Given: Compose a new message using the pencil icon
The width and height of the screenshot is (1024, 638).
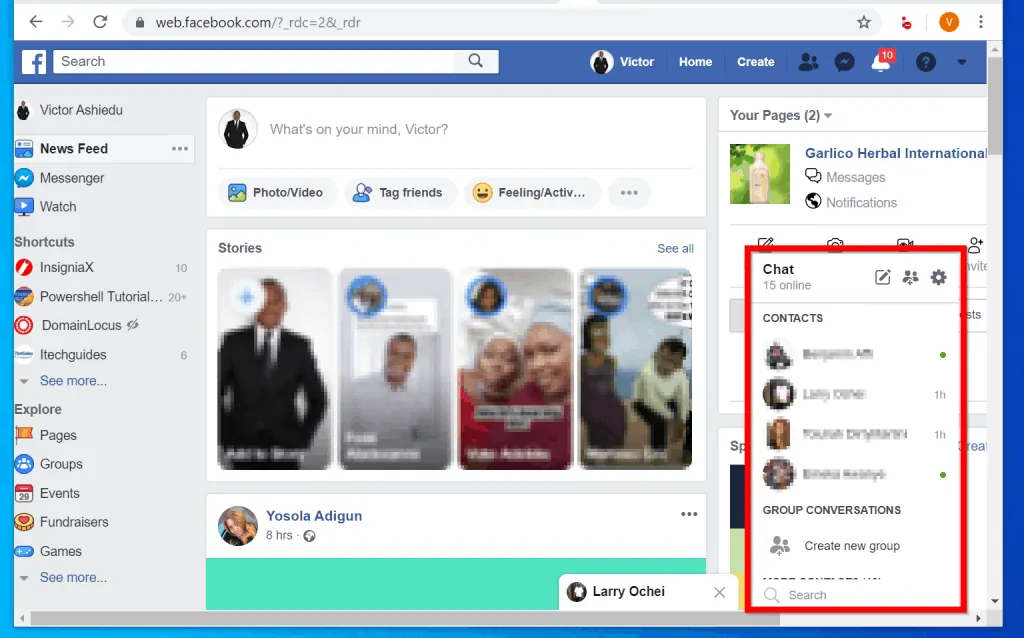Looking at the screenshot, I should pos(882,277).
